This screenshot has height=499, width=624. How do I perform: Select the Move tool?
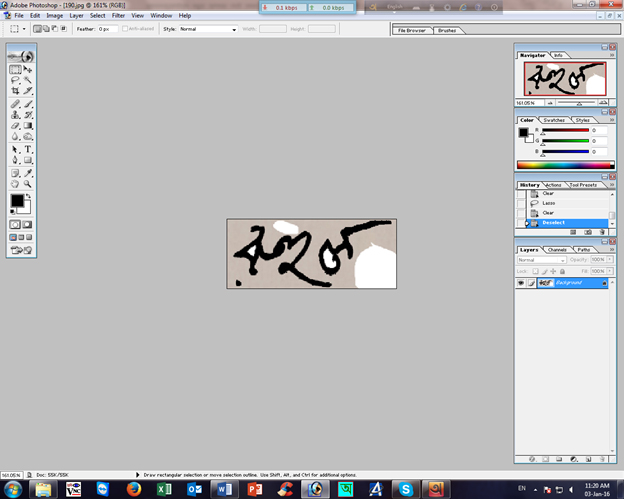coord(27,70)
